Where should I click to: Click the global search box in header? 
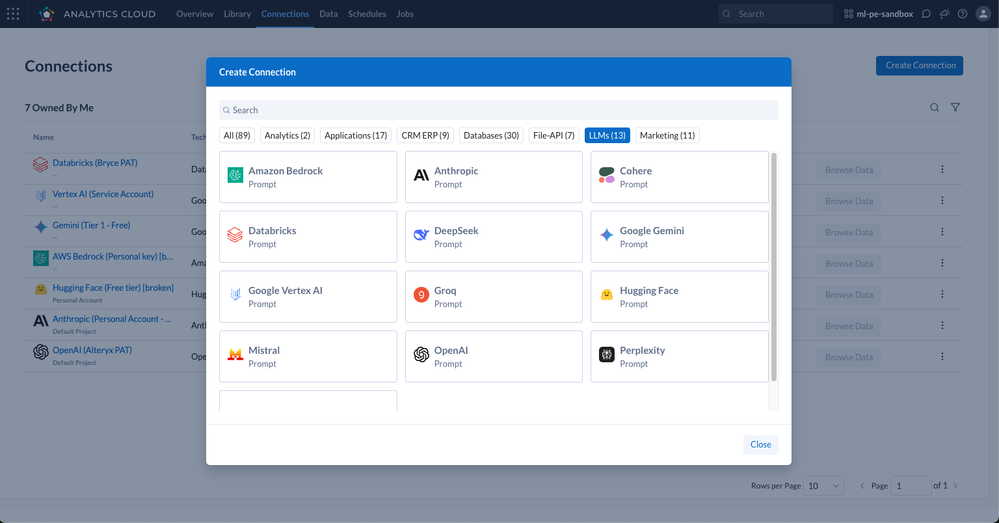pos(775,13)
